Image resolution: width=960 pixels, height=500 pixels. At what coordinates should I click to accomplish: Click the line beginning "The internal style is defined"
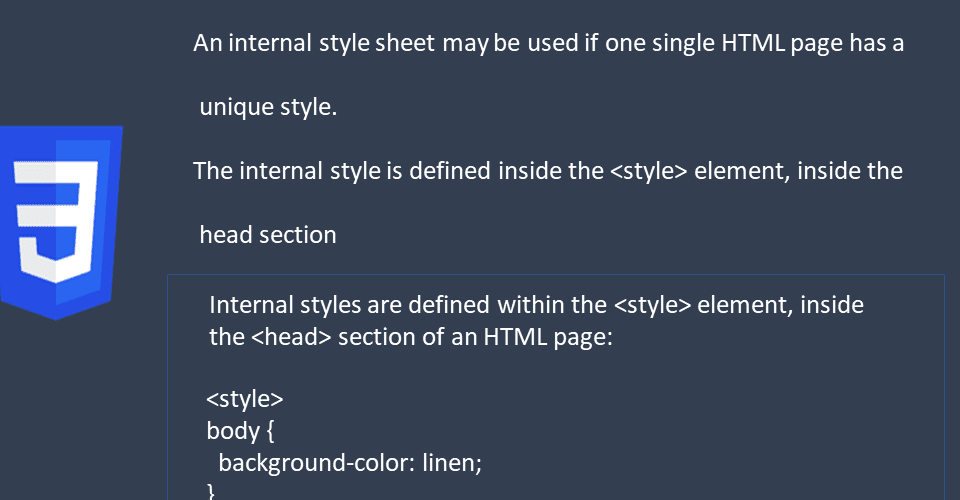[x=548, y=171]
